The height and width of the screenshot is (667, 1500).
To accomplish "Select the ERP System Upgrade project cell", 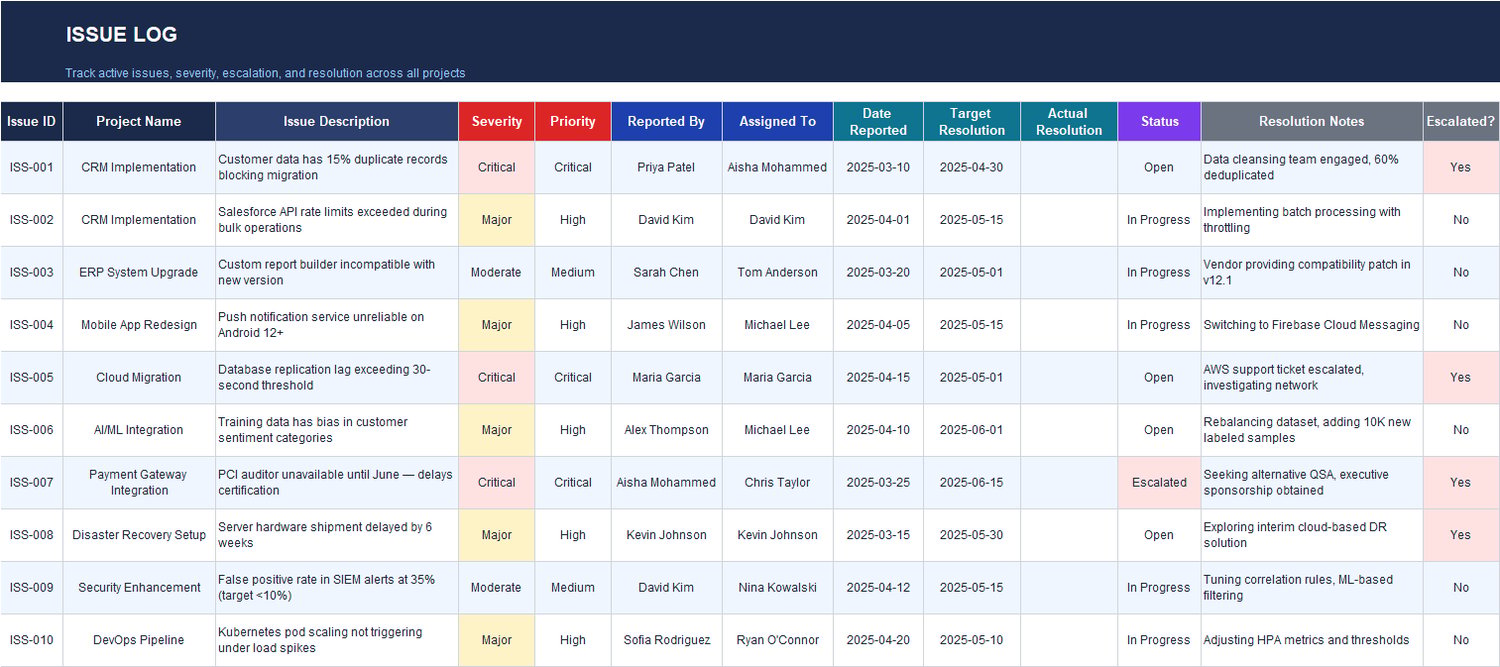I will click(x=139, y=272).
